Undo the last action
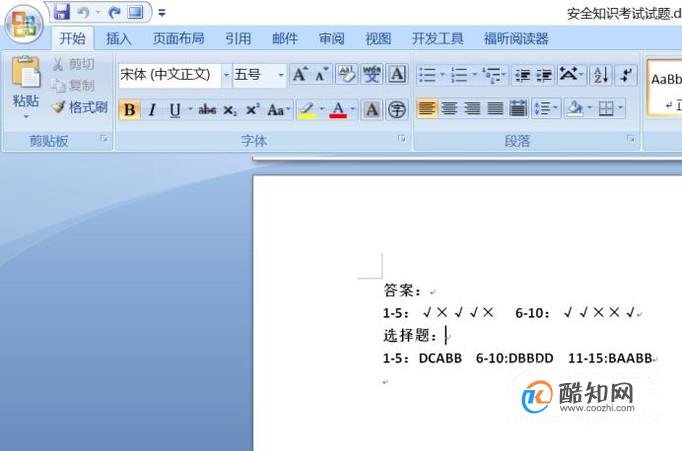Screen dimensions: 682x451 click(x=83, y=13)
